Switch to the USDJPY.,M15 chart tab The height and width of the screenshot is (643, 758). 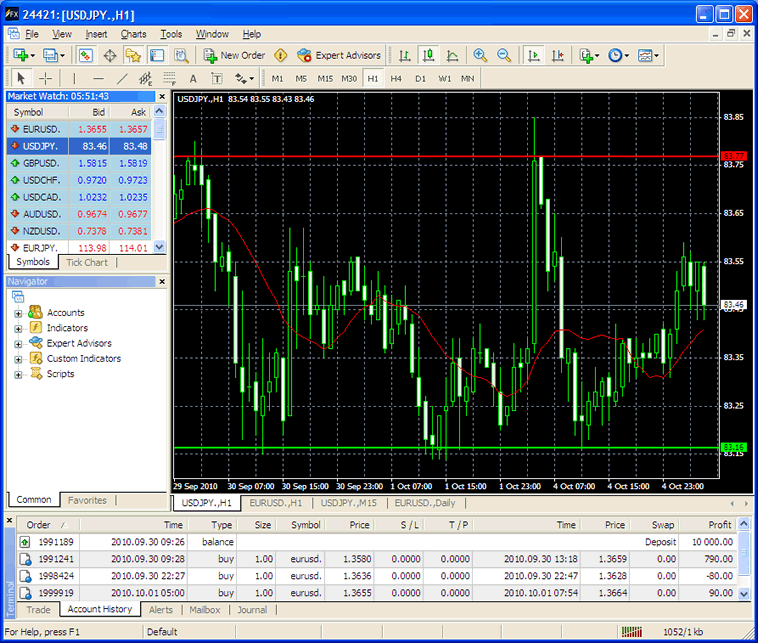(349, 503)
